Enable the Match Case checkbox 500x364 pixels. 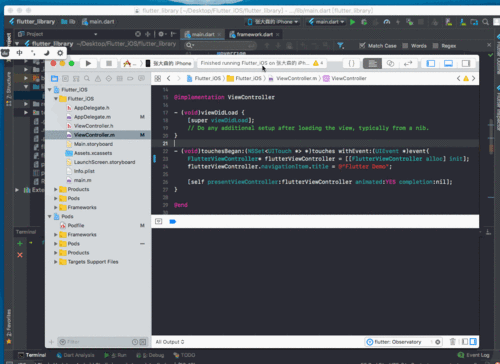(x=362, y=46)
